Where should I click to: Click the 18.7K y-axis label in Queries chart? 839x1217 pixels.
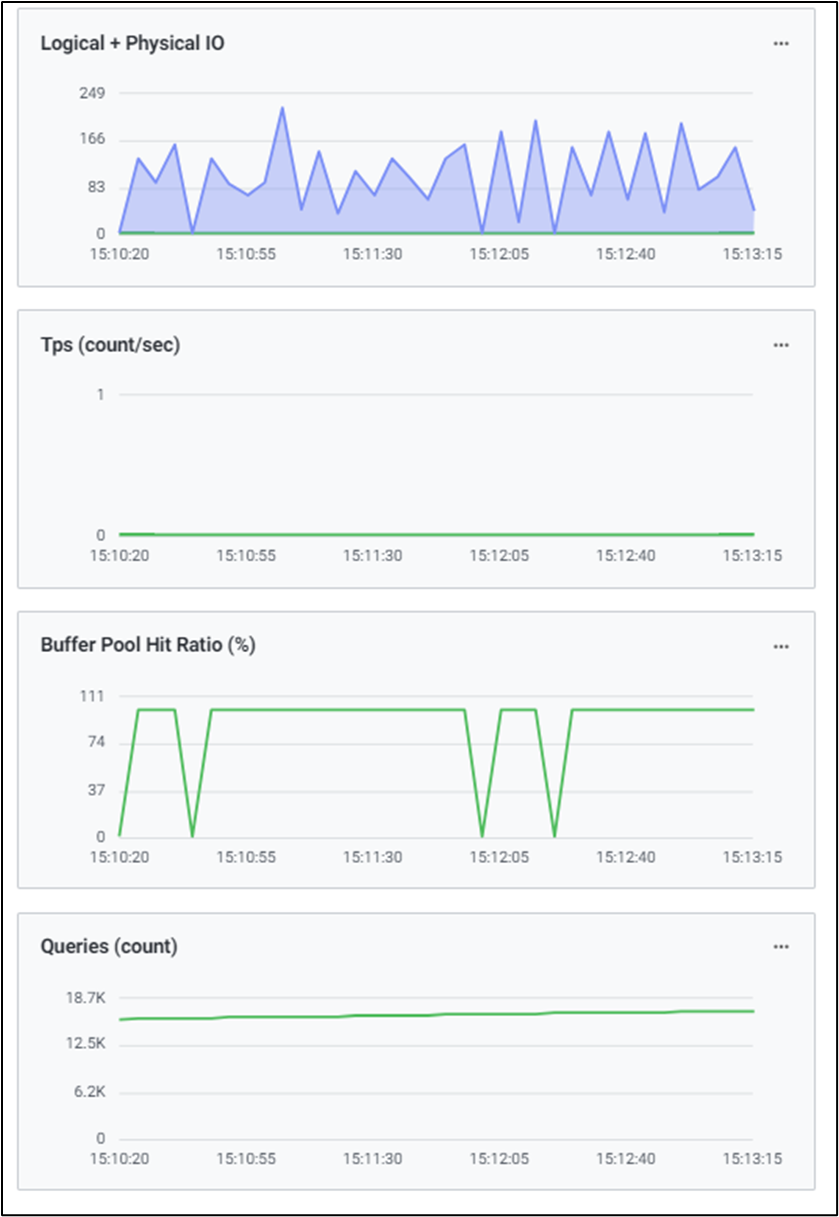tap(86, 997)
